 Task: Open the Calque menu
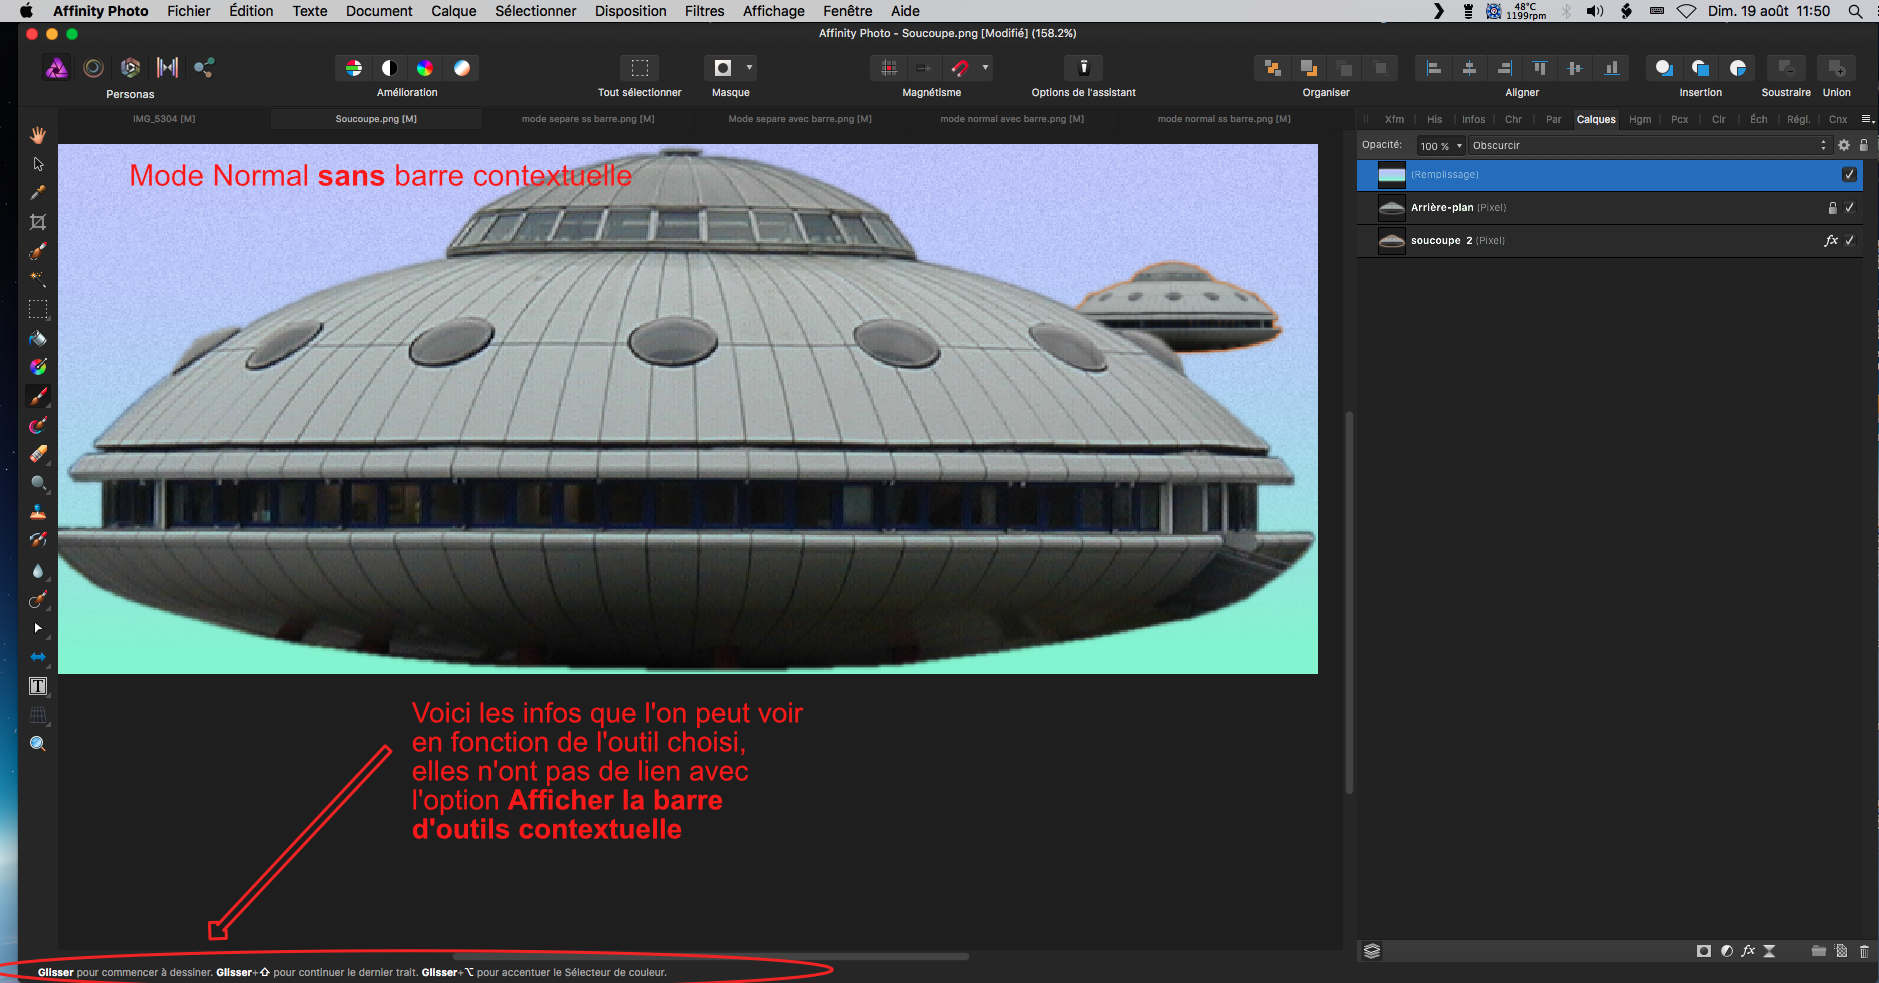453,11
